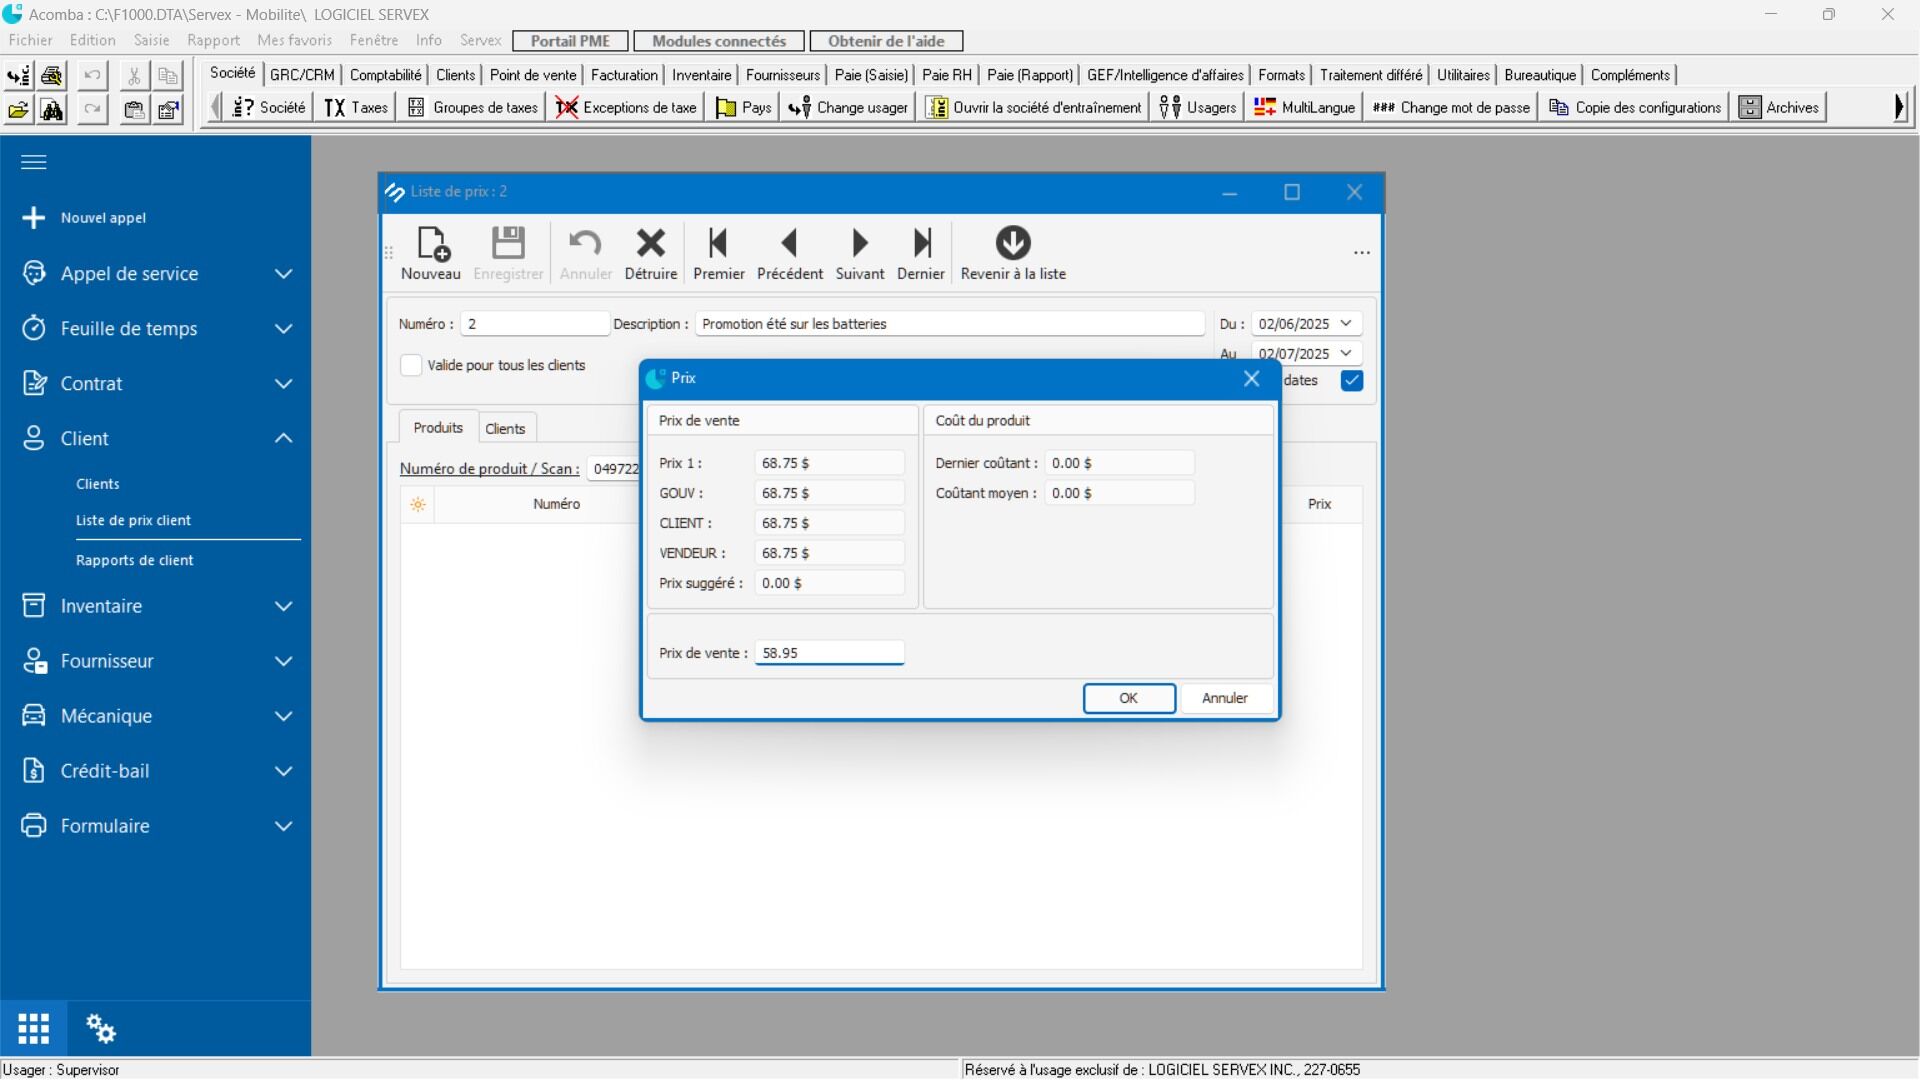1920x1080 pixels.
Task: Click the Dernier record icon
Action: [921, 244]
